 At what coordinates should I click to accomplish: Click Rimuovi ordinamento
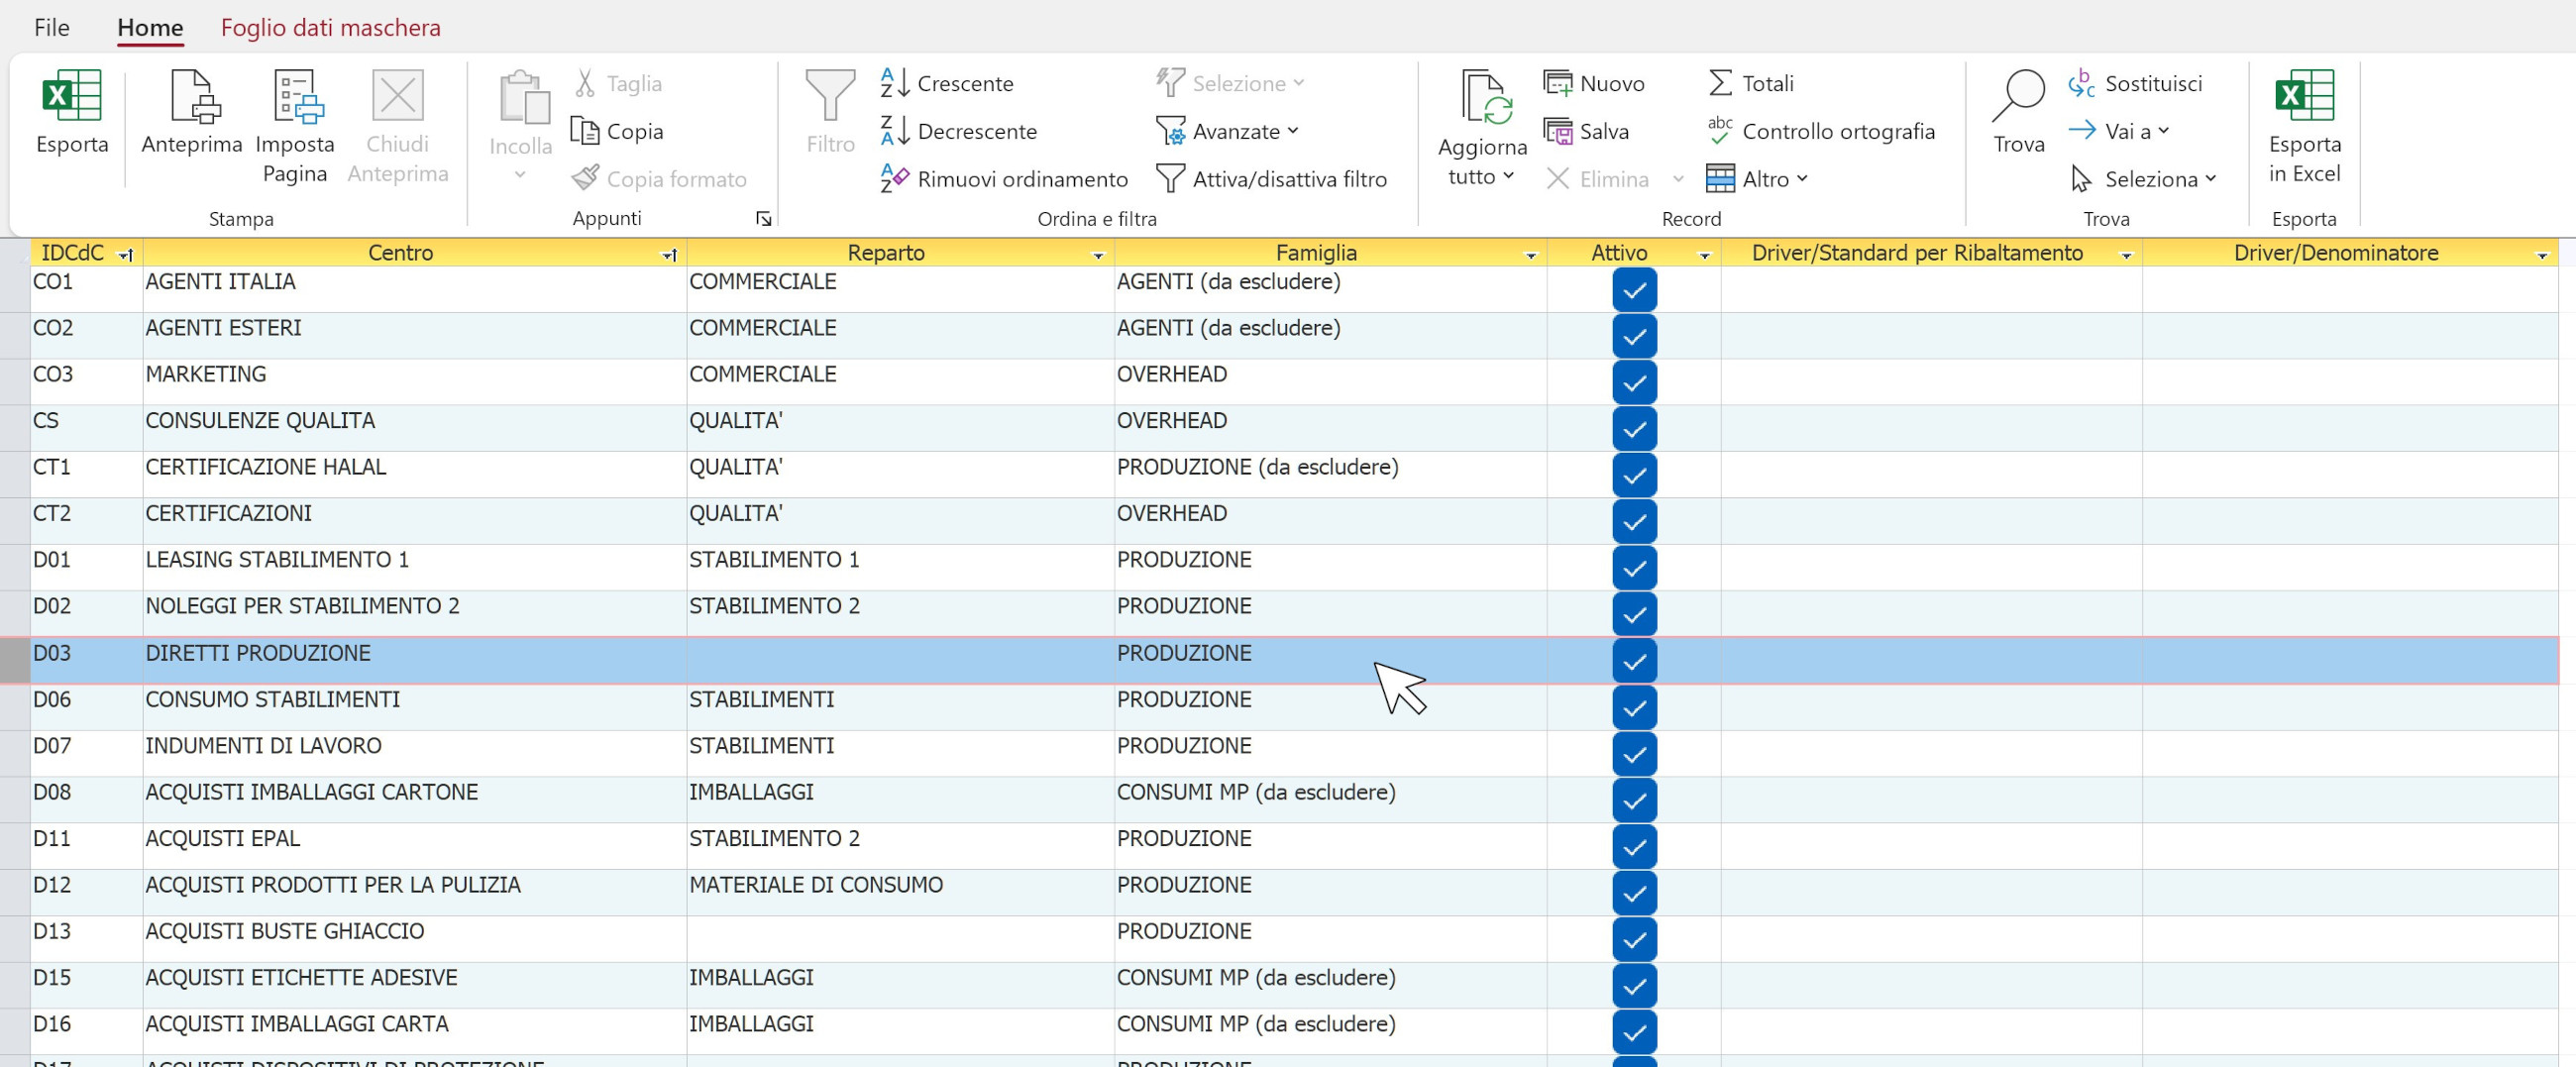[x=1004, y=179]
